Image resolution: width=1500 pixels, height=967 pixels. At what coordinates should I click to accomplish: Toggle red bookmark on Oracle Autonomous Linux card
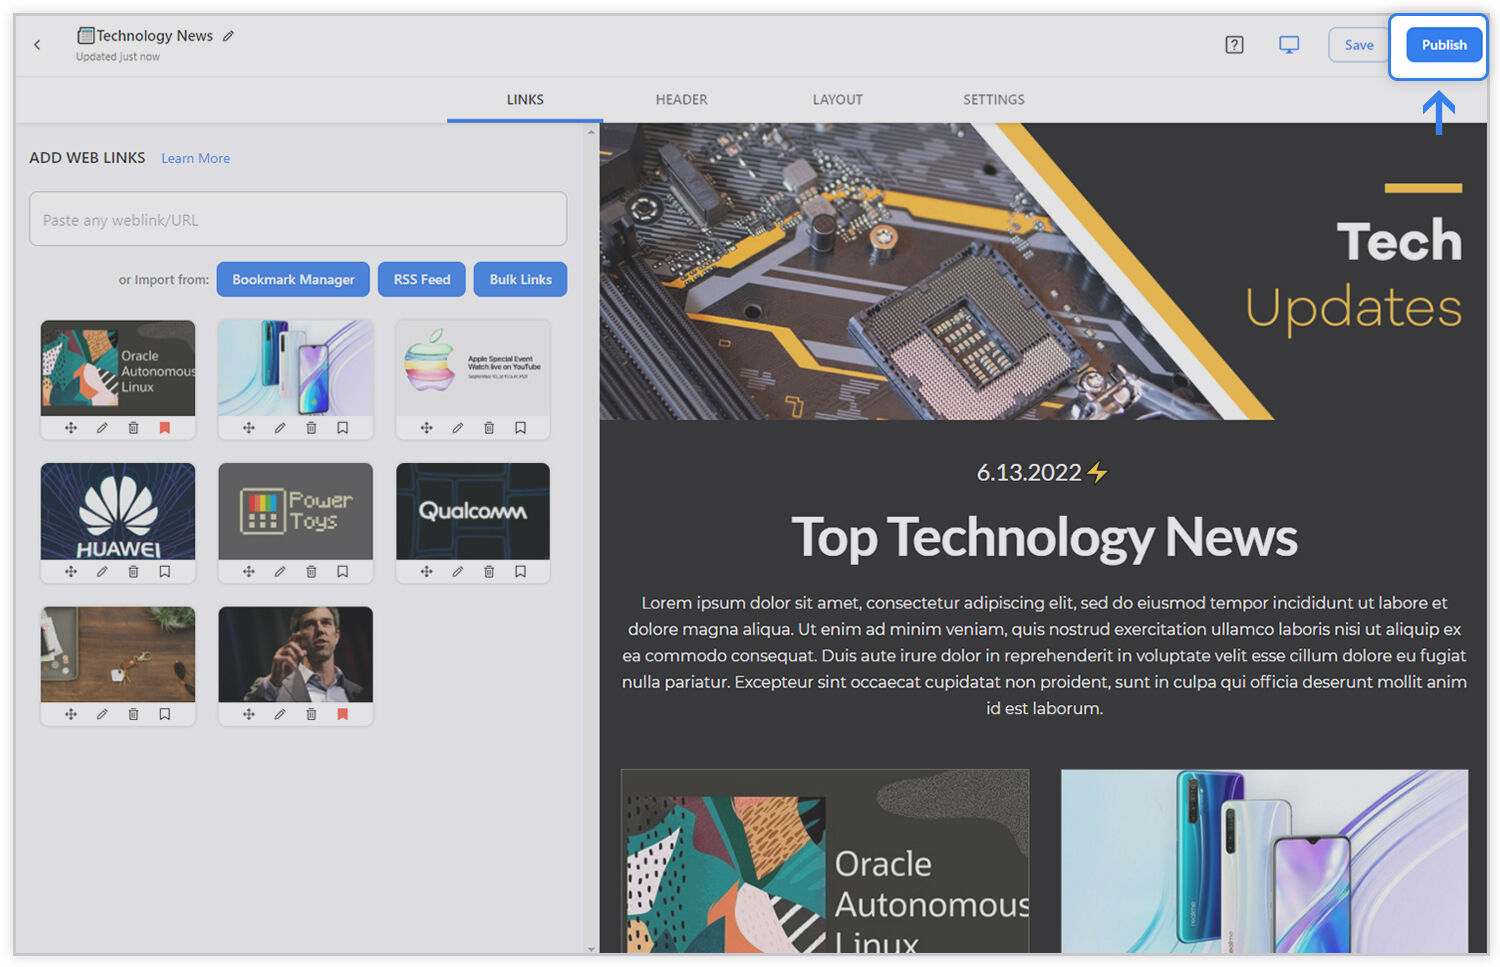tap(165, 428)
